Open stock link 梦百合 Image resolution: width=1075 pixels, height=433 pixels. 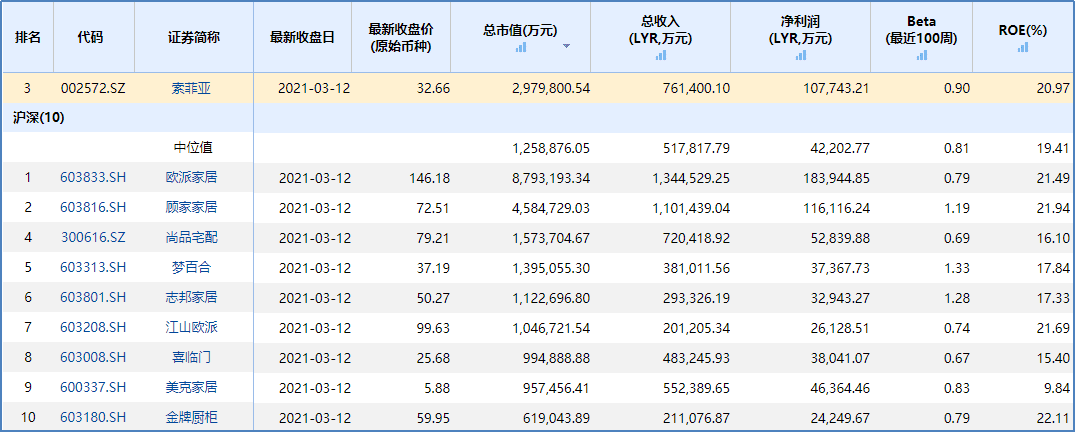tap(191, 268)
